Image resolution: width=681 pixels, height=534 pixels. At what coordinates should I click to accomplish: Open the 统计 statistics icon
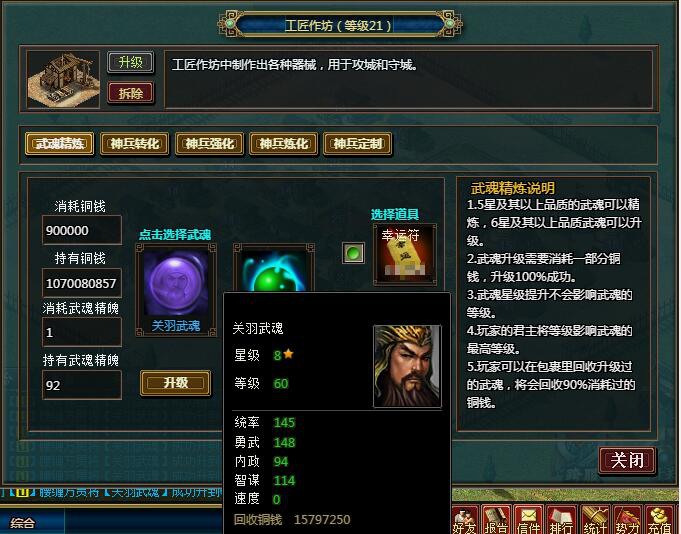(x=595, y=519)
